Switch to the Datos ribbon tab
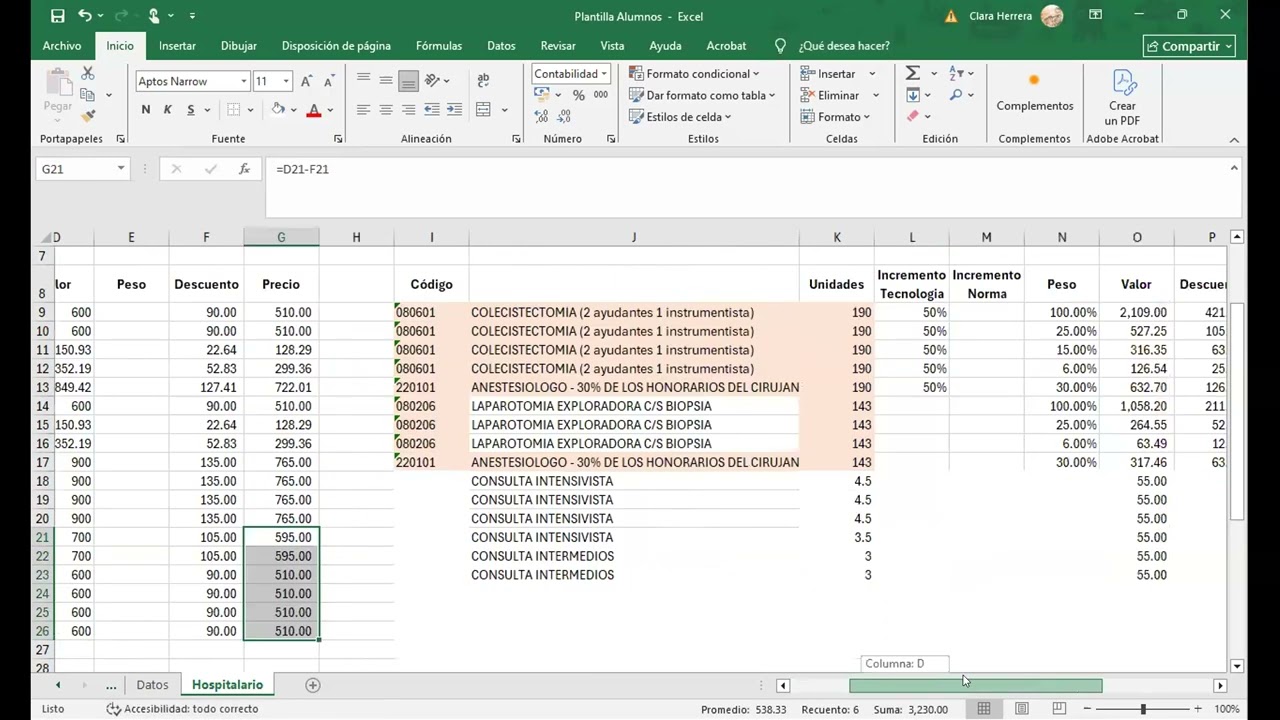 (501, 46)
